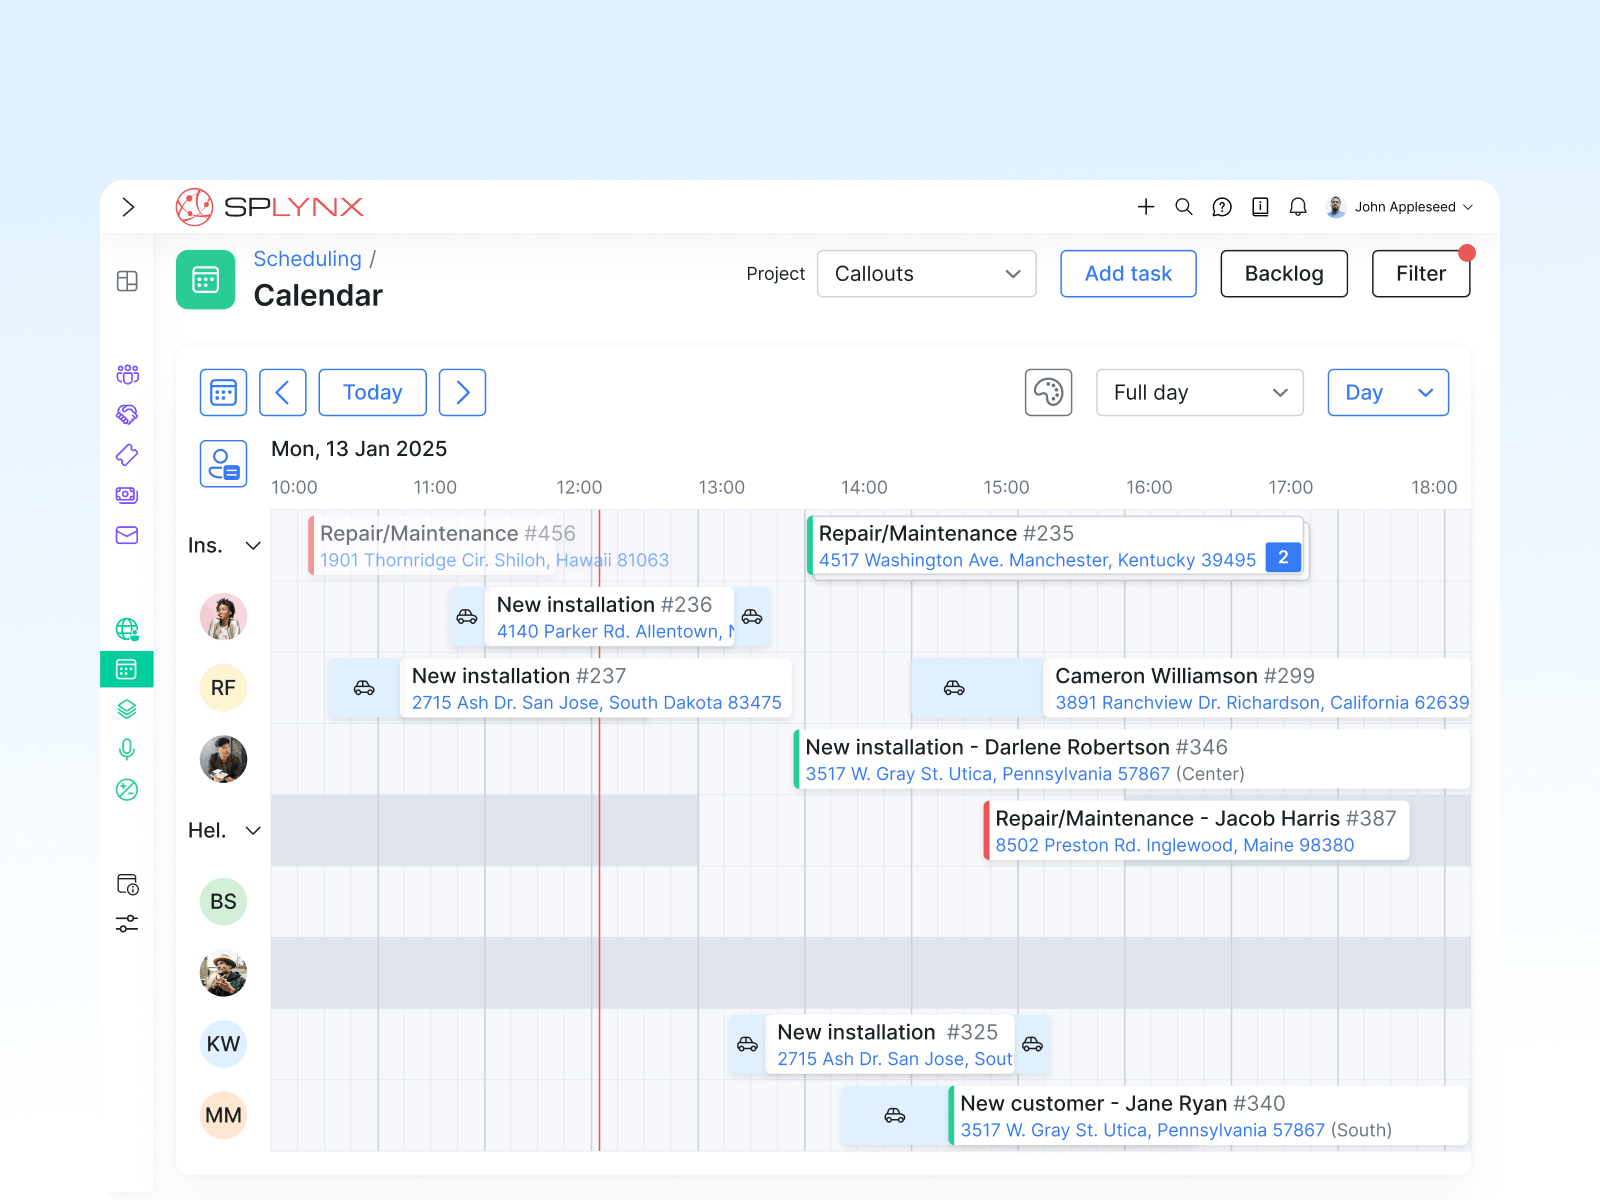Collapse the Ins. team group
Image resolution: width=1600 pixels, height=1200 pixels.
coord(253,546)
